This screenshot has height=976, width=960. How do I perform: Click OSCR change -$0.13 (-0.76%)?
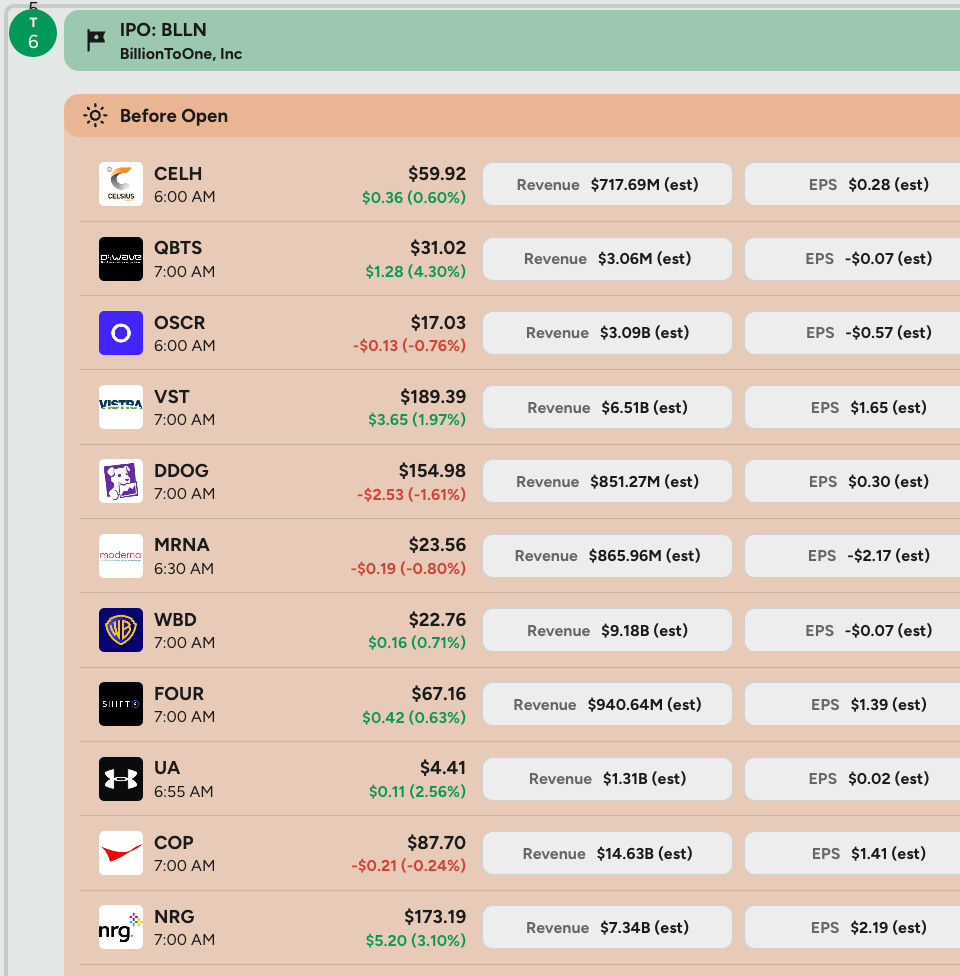pos(410,345)
